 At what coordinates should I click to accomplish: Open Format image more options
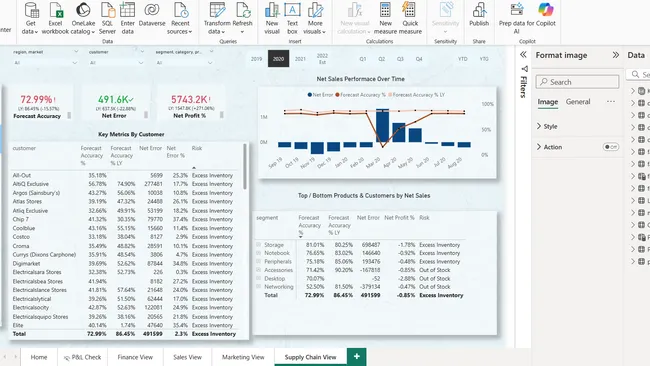[611, 102]
